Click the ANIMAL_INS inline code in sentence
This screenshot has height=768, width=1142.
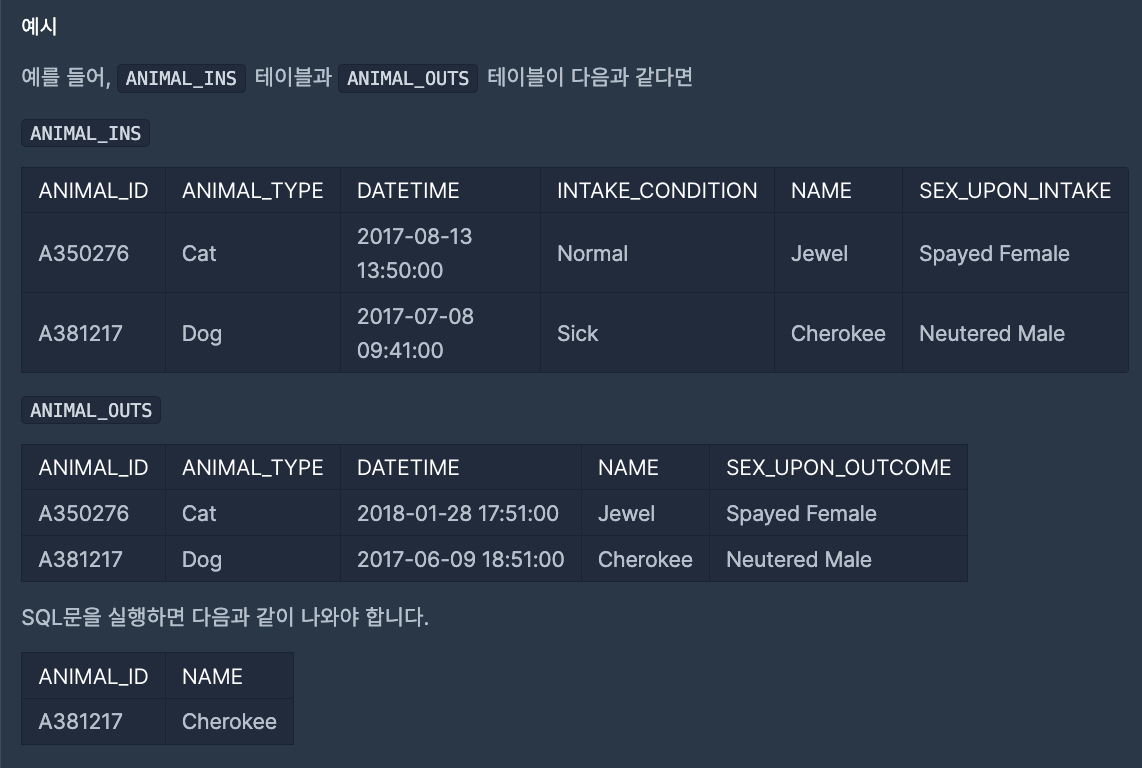(181, 78)
